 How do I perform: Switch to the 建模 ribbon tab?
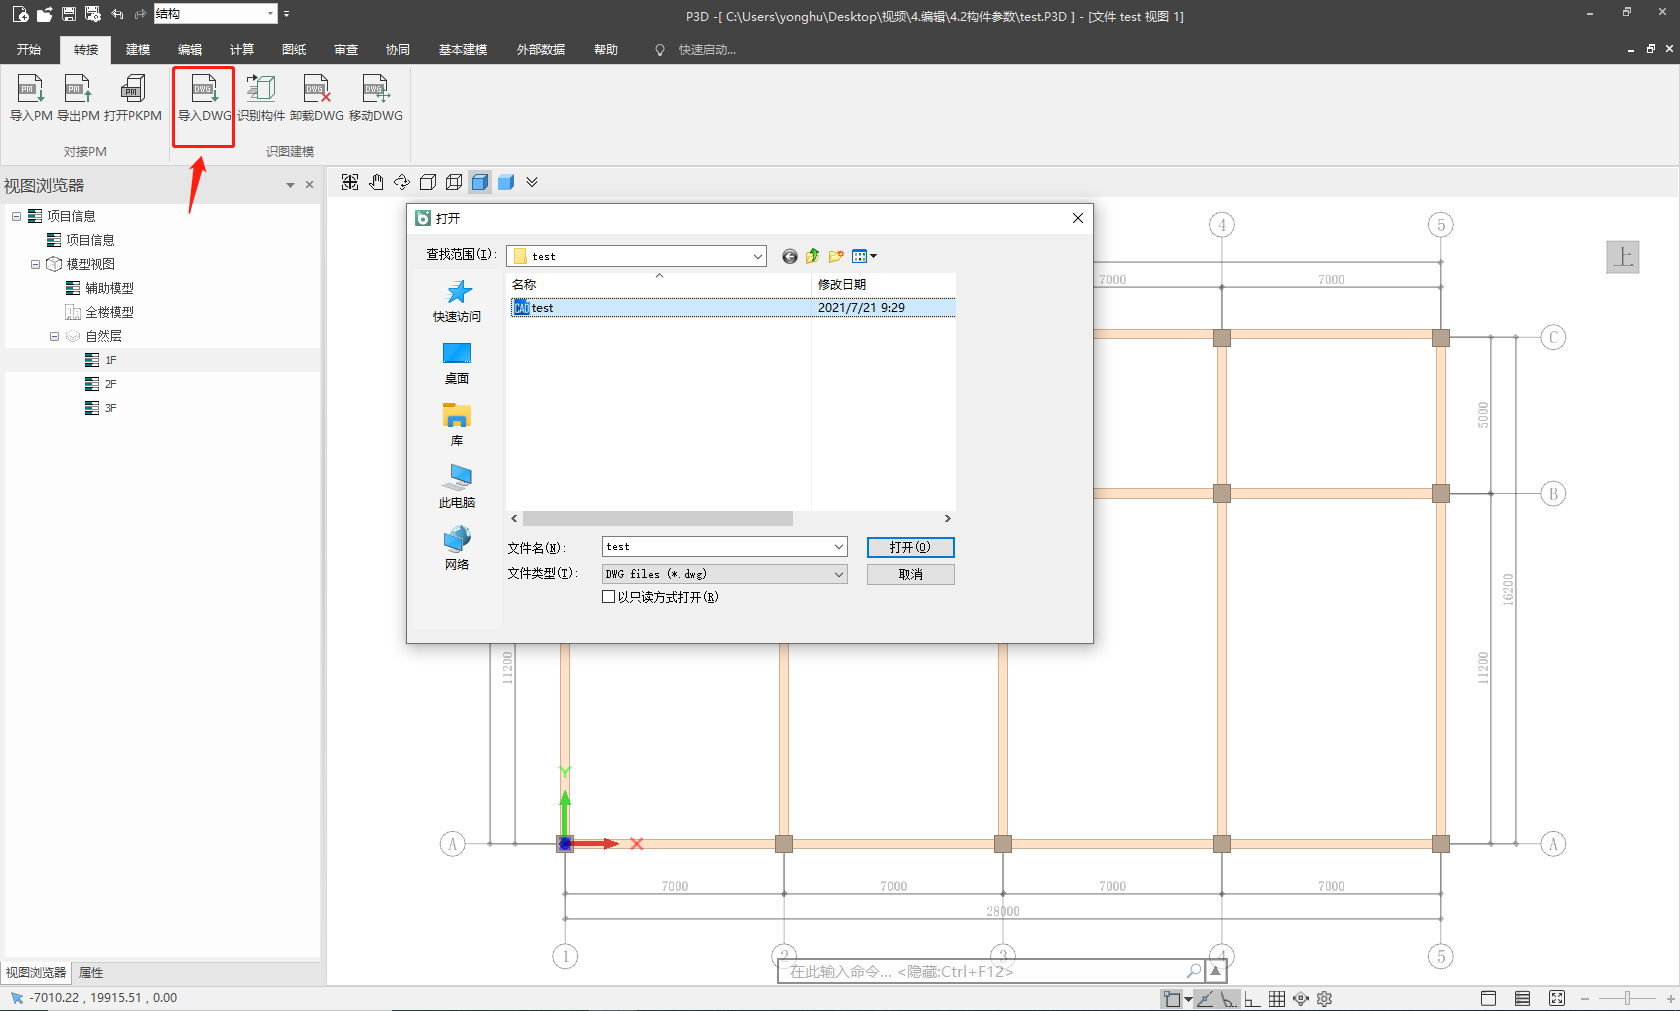138,49
